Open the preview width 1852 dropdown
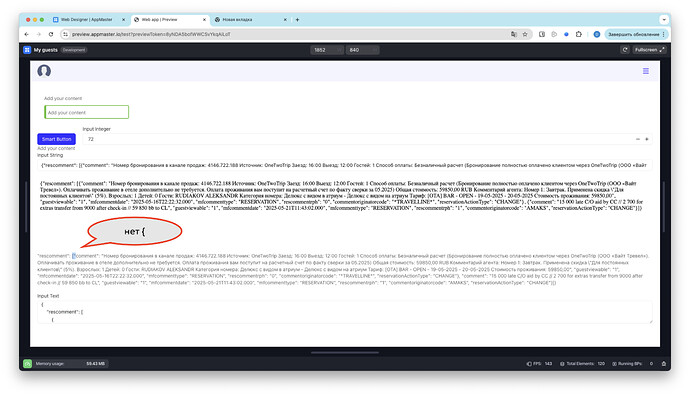The width and height of the screenshot is (690, 396). tap(327, 50)
